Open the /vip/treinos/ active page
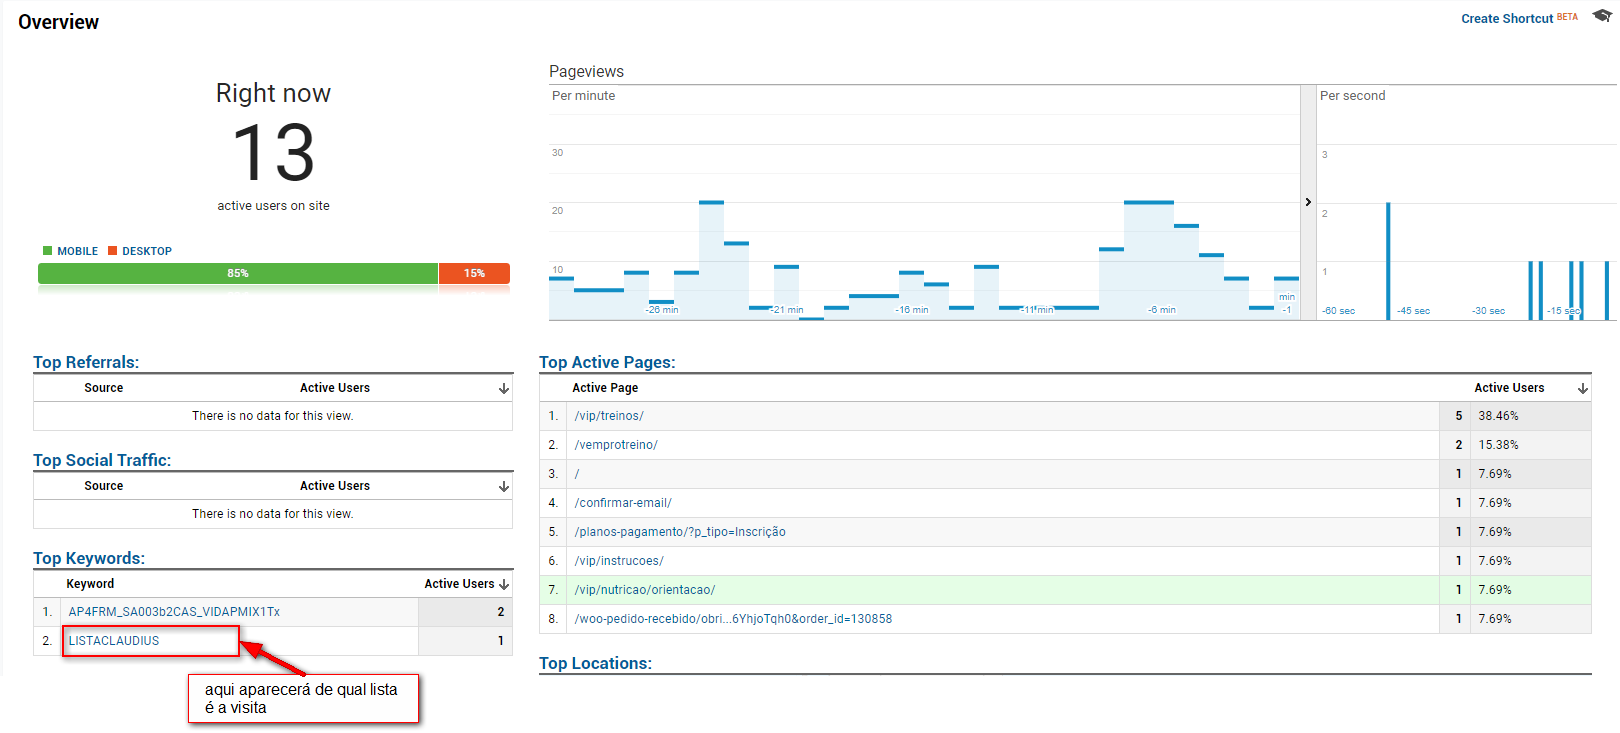 pos(609,416)
